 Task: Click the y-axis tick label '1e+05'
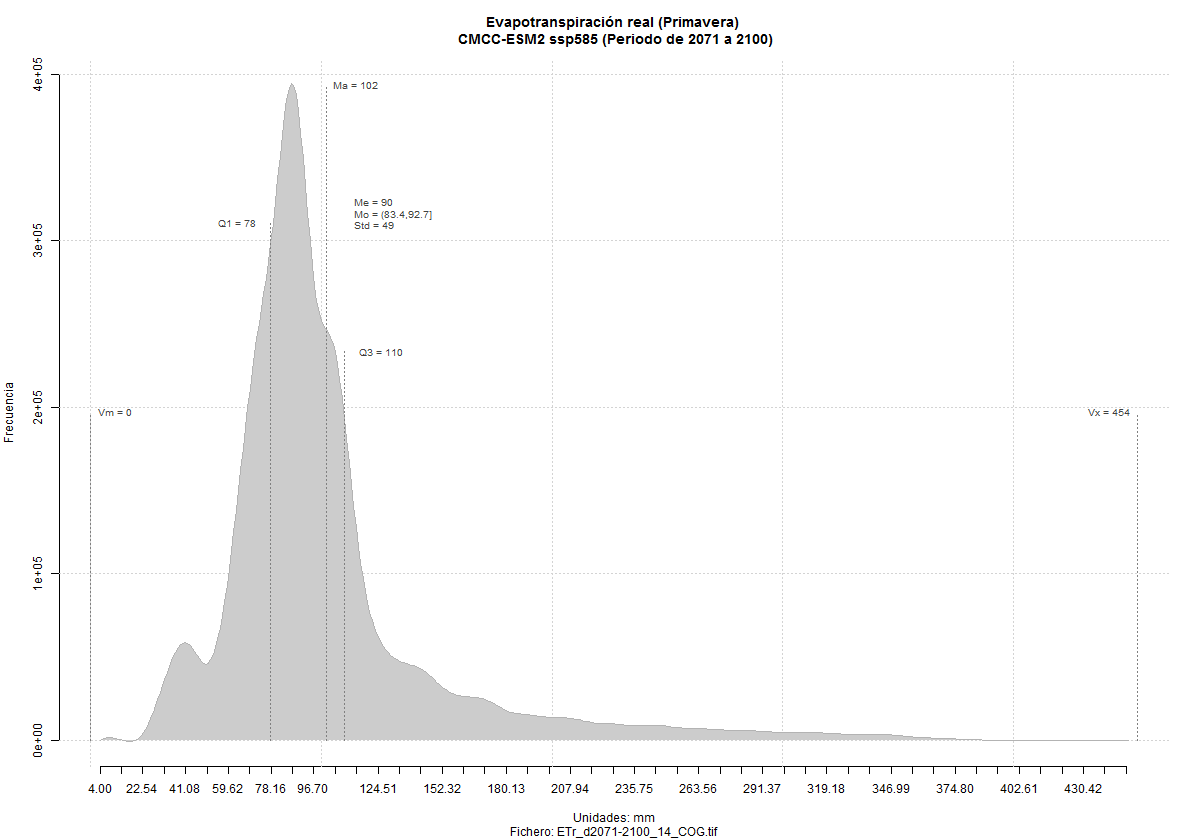point(40,574)
